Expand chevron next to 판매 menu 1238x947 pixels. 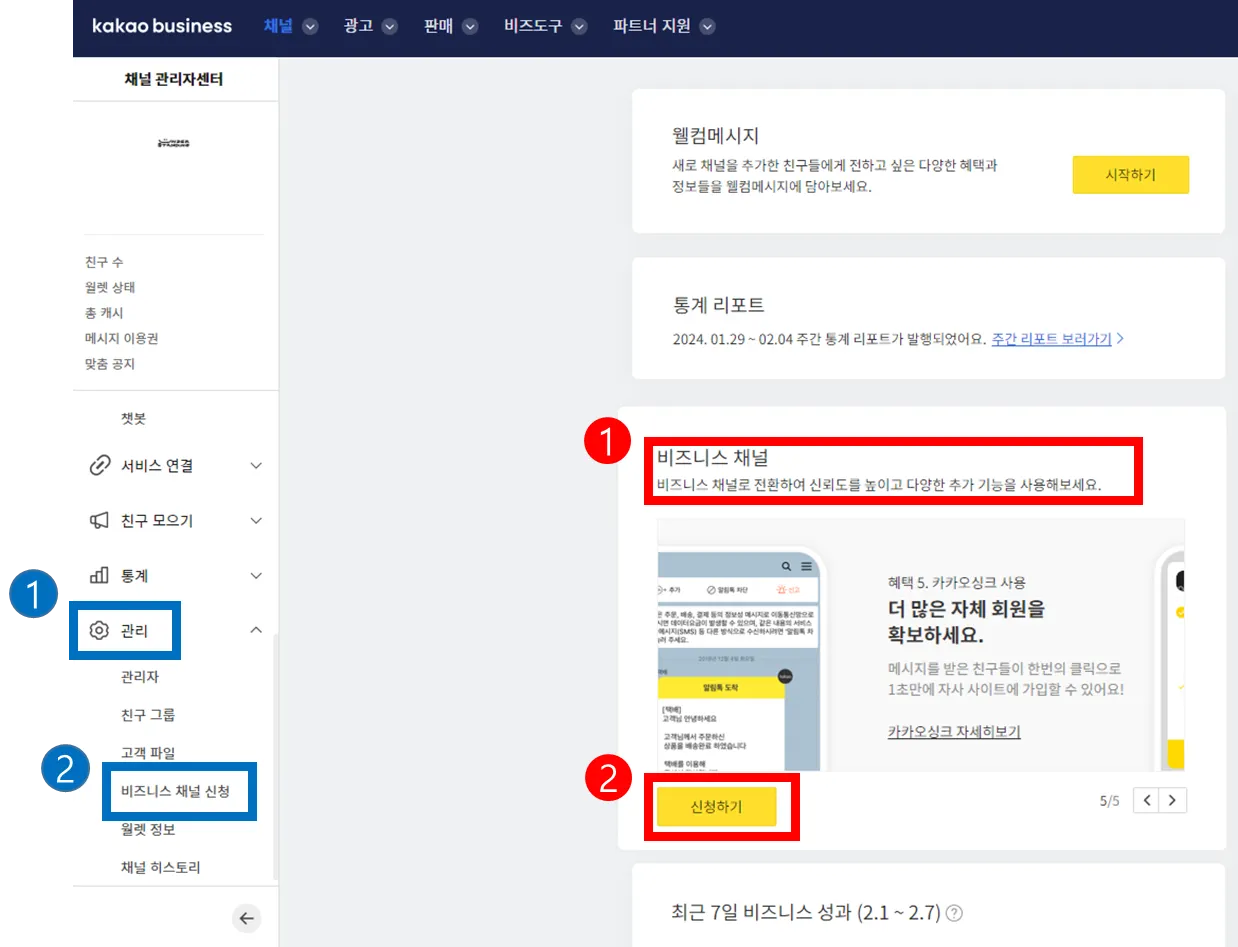click(x=470, y=27)
